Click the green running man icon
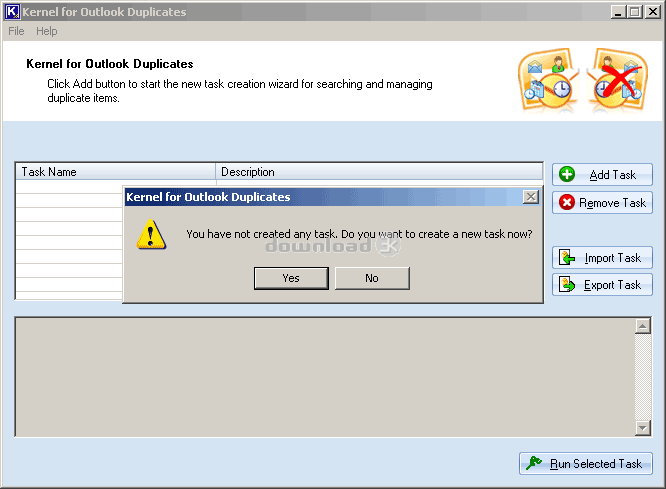This screenshot has width=666, height=489. [x=533, y=463]
